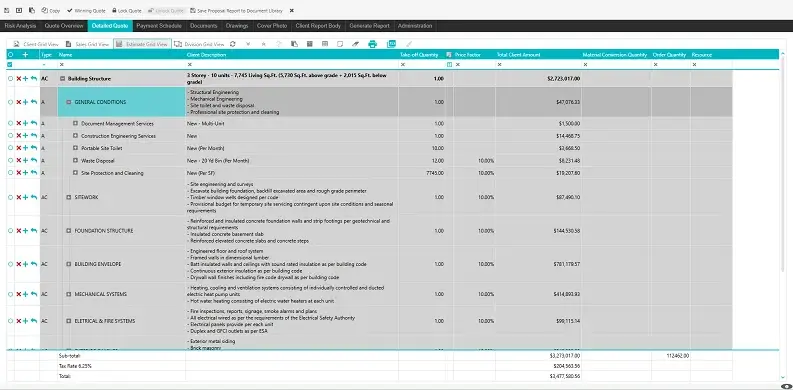Viewport: 793px width, 390px height.
Task: Click the green plus on SITEWORK row
Action: [25, 197]
